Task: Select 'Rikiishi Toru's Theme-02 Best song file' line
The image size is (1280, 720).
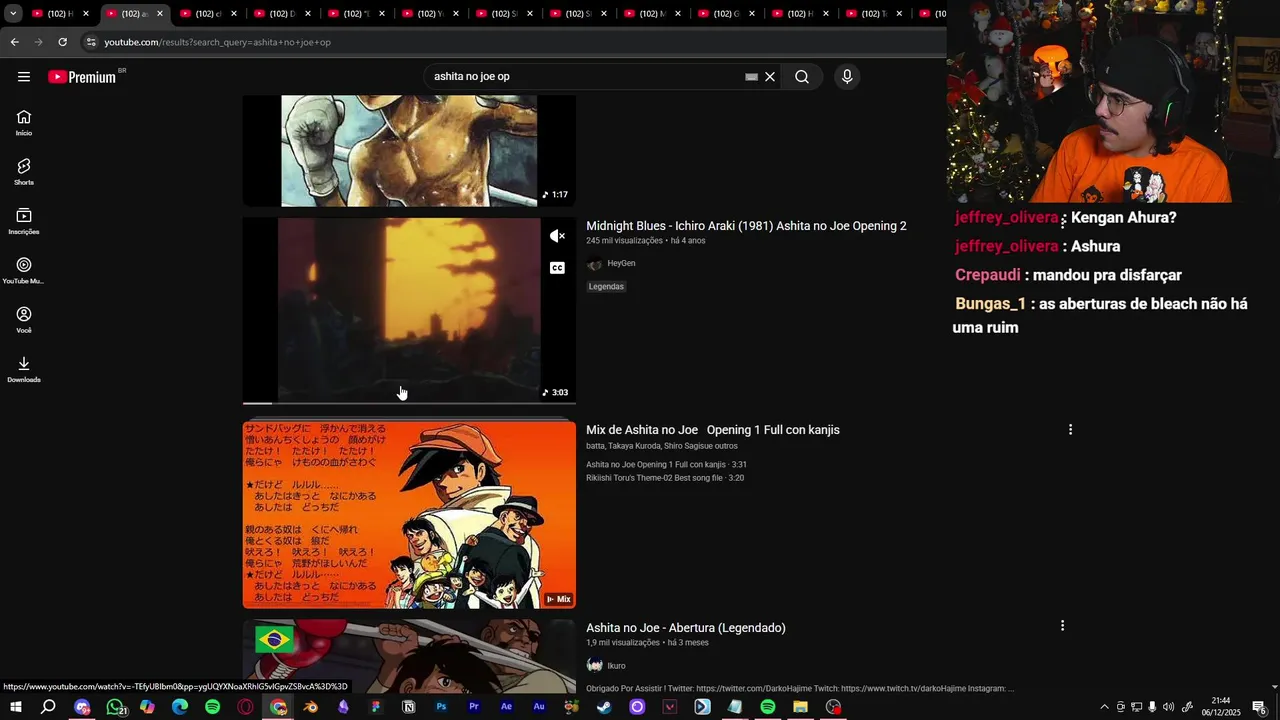Action: click(665, 478)
